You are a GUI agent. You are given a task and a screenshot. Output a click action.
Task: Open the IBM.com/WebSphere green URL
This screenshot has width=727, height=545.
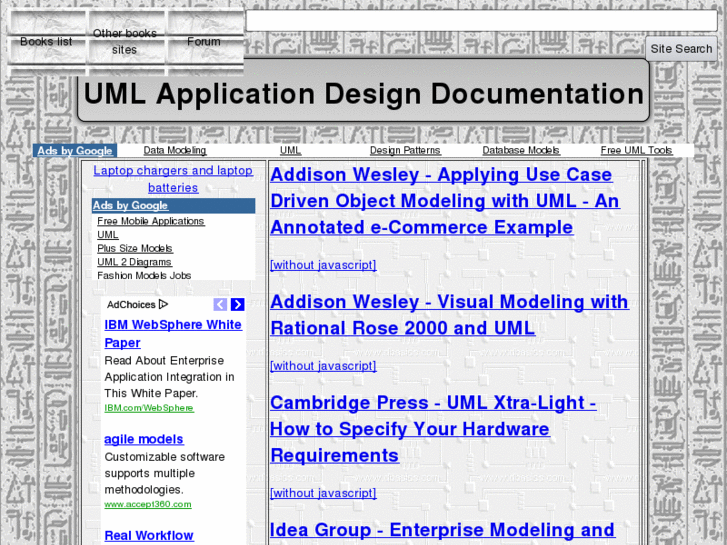click(149, 408)
